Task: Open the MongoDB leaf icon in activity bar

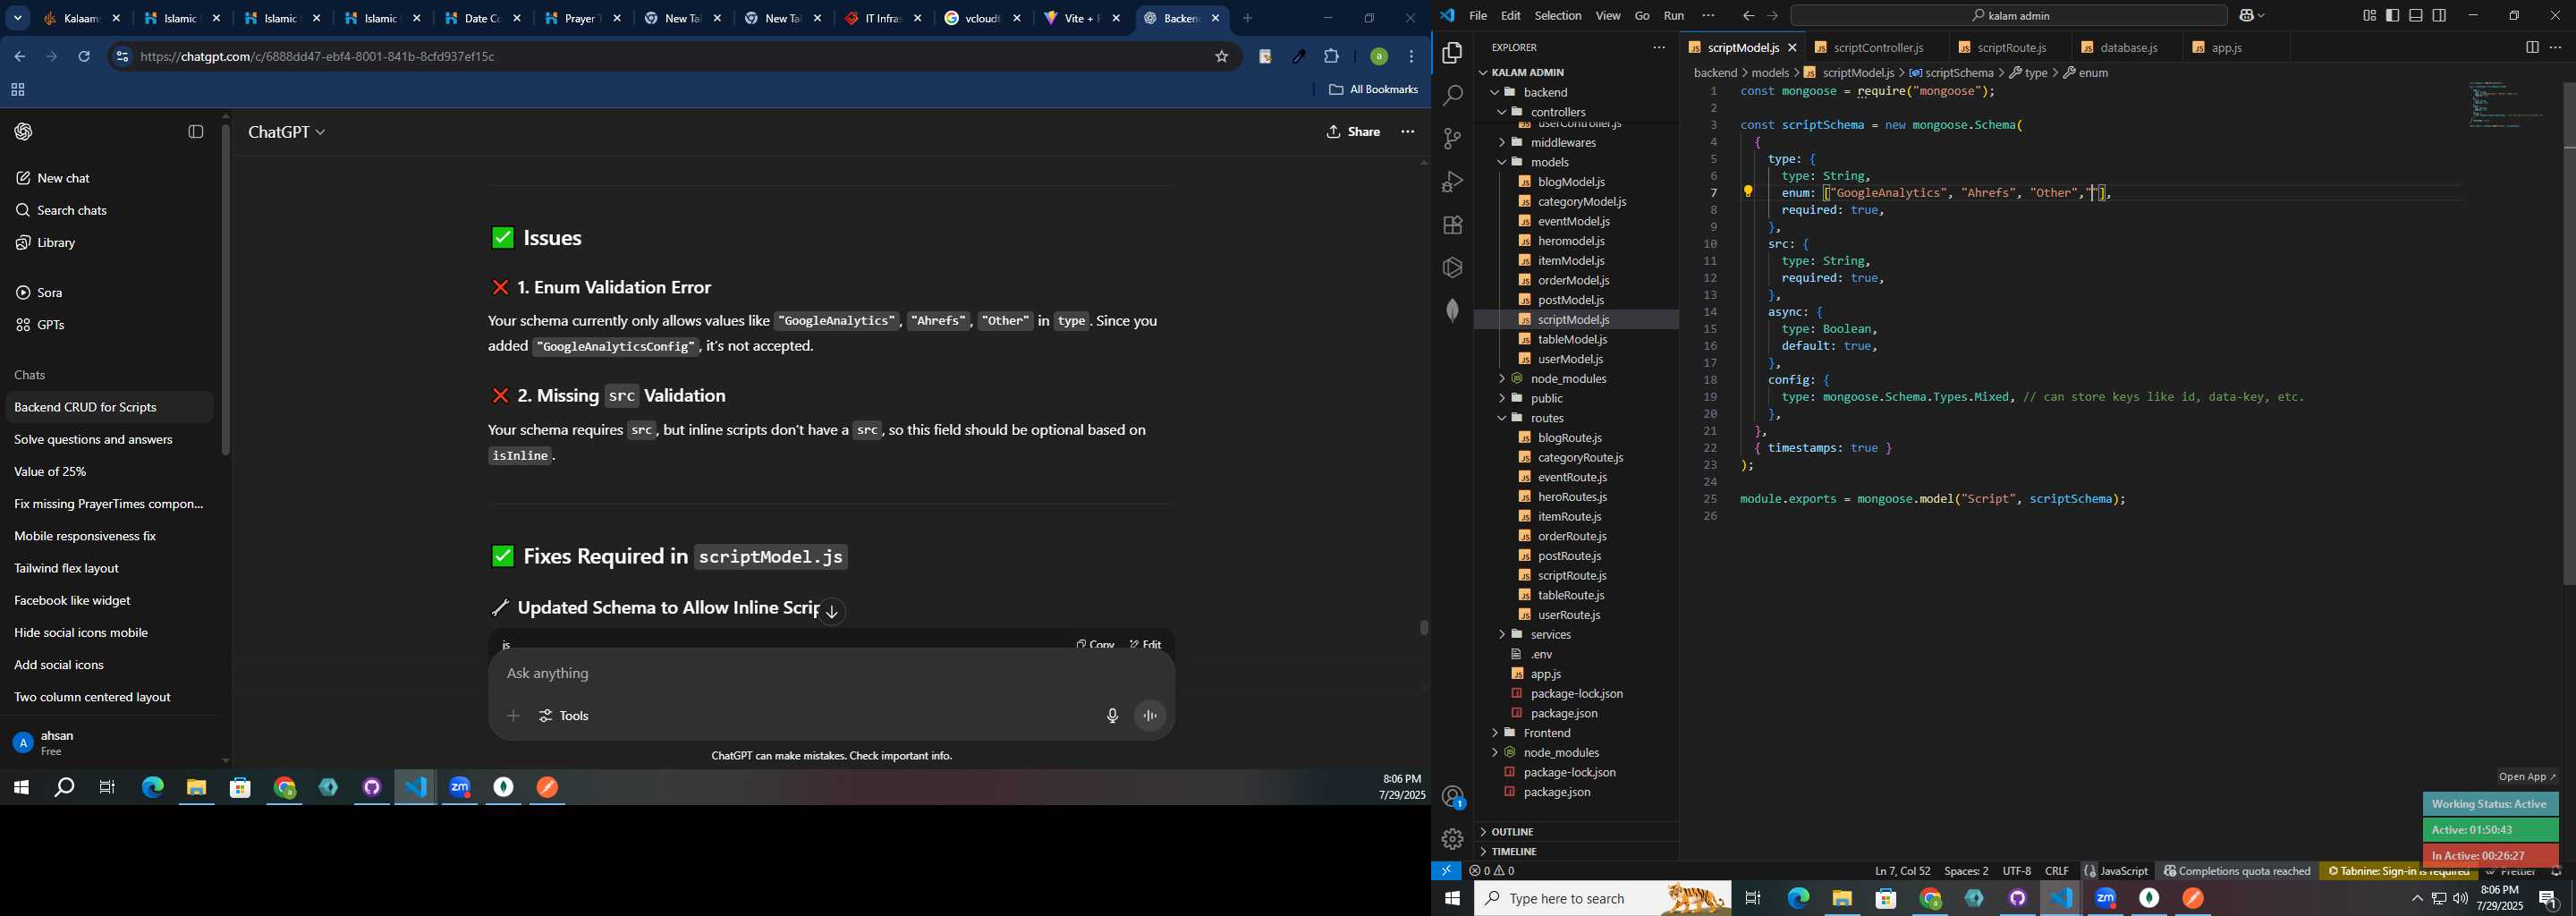Action: pos(1452,311)
